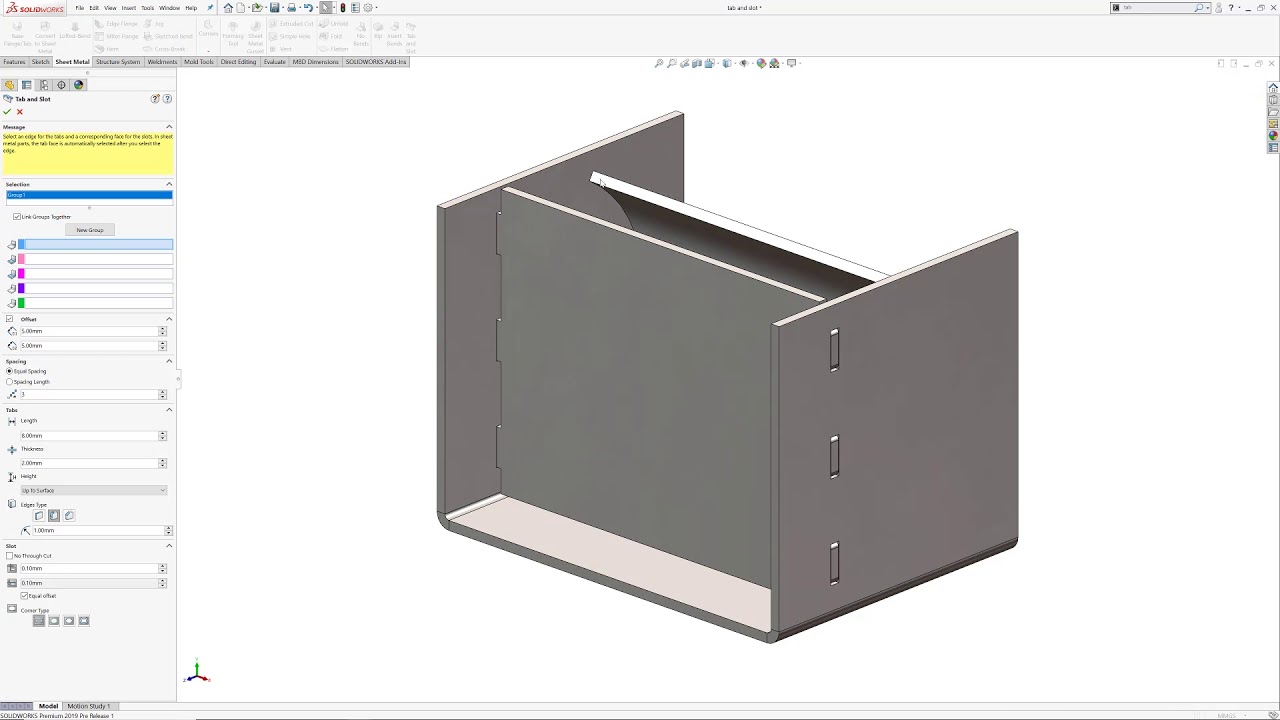Select the first Edges Type icon
1280x720 pixels.
pyautogui.click(x=39, y=516)
